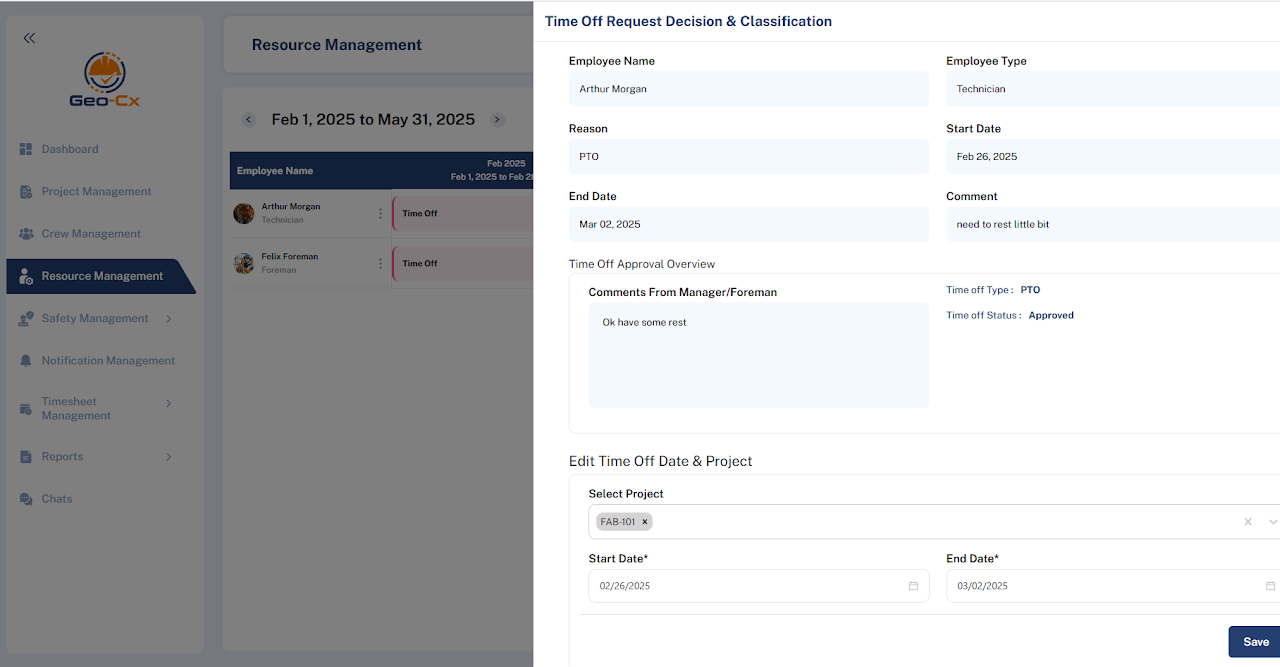
Task: Navigate to Crew Management
Action: tap(91, 234)
